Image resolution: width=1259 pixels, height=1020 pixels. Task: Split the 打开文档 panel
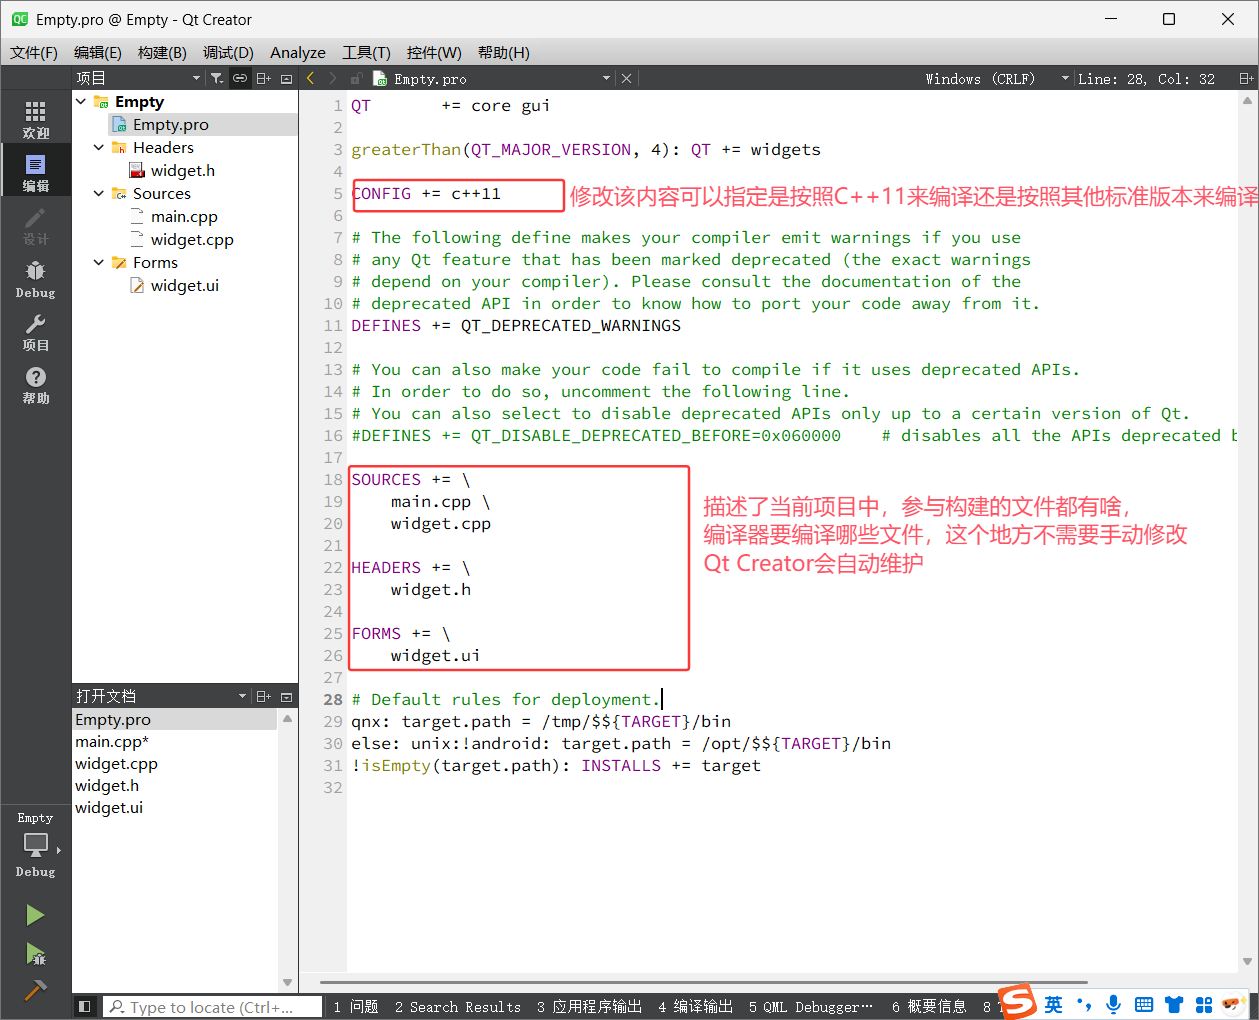[264, 696]
